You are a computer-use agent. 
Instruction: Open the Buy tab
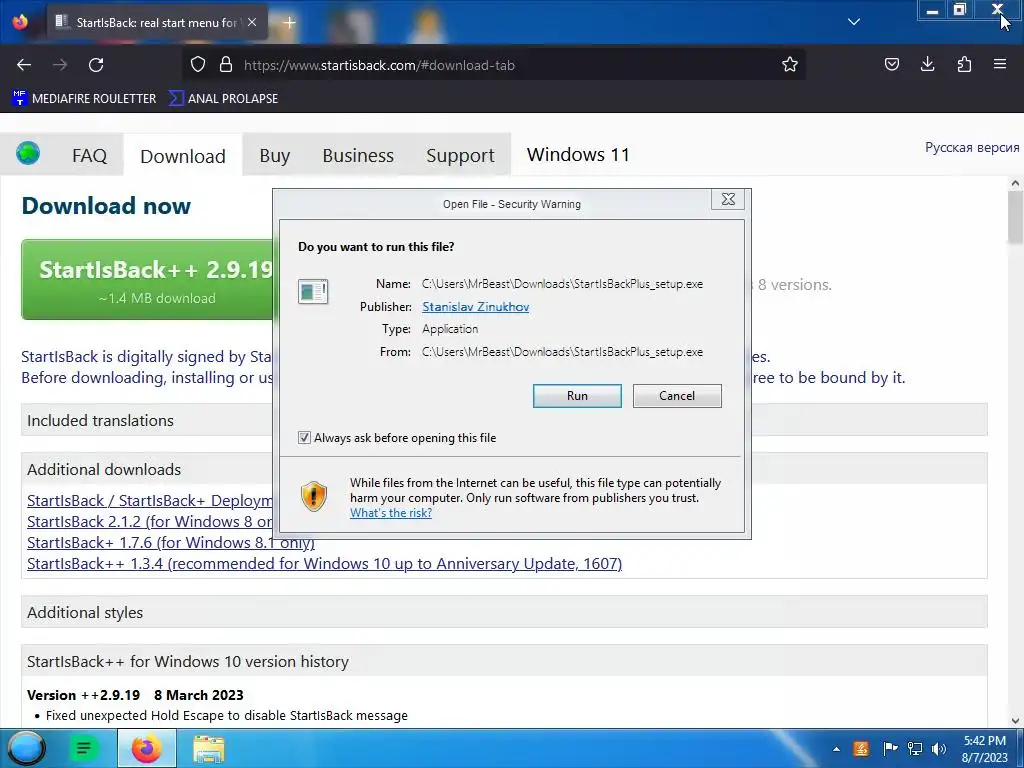[x=274, y=155]
